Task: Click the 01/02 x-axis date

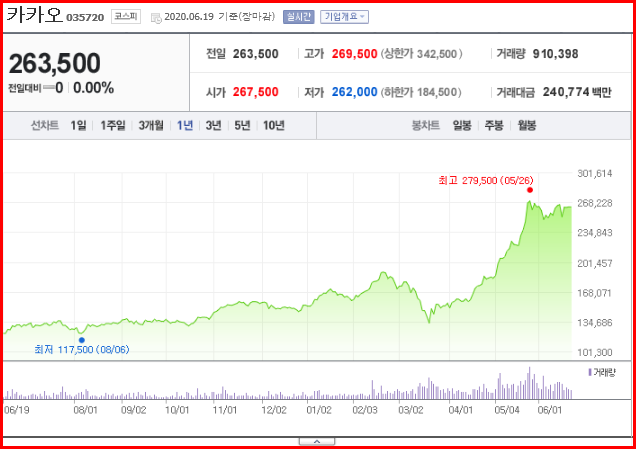Action: point(319,410)
